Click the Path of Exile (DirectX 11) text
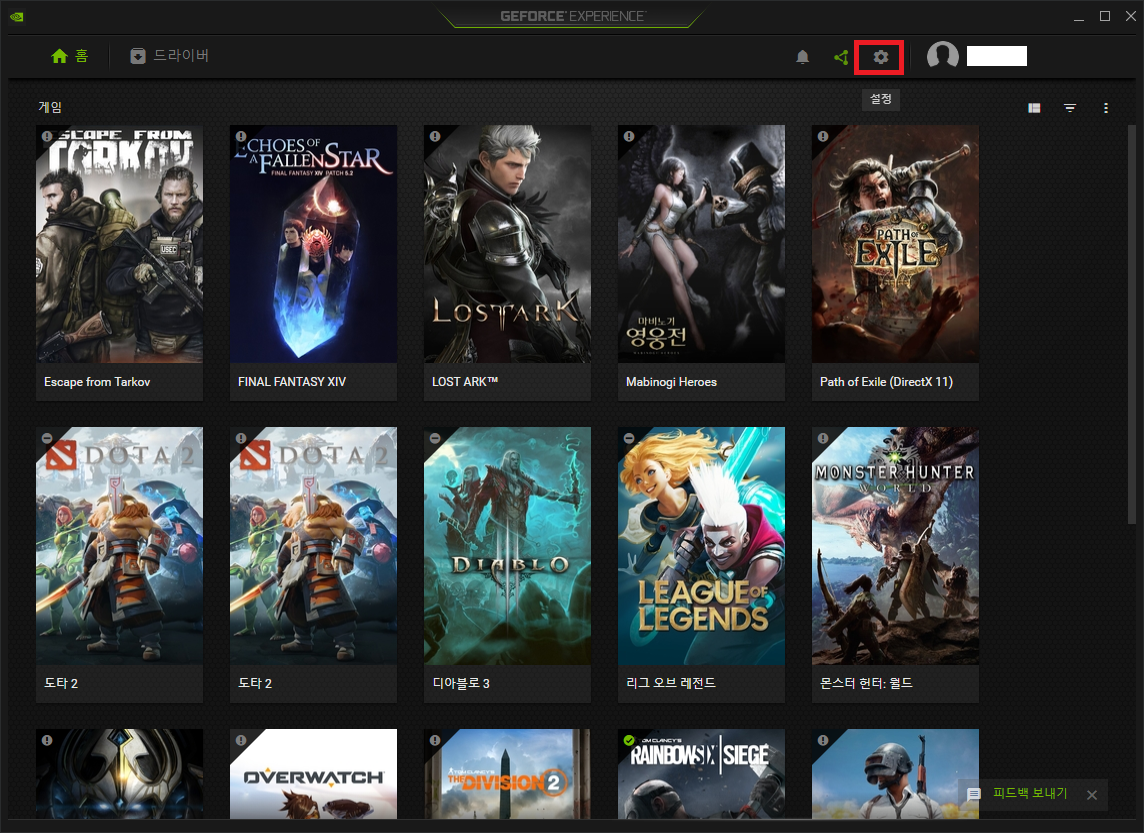Screen dimensions: 1144x833 [x=886, y=381]
